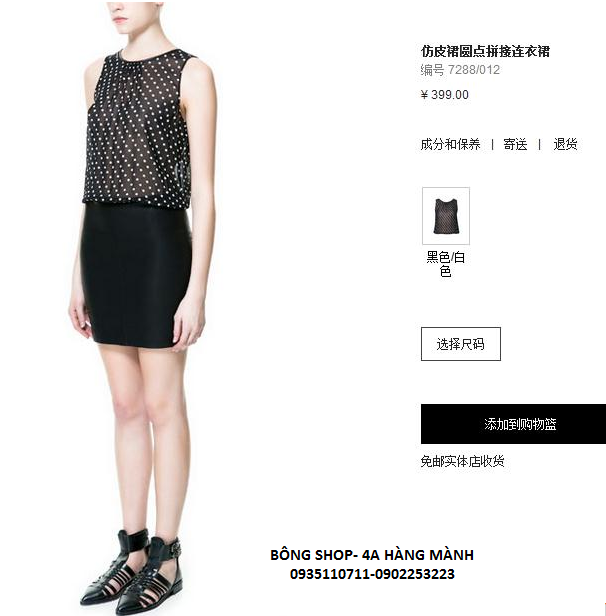Viewport: 606px width, 616px height.
Task: Select the black/white color thumbnail
Action: [x=446, y=216]
